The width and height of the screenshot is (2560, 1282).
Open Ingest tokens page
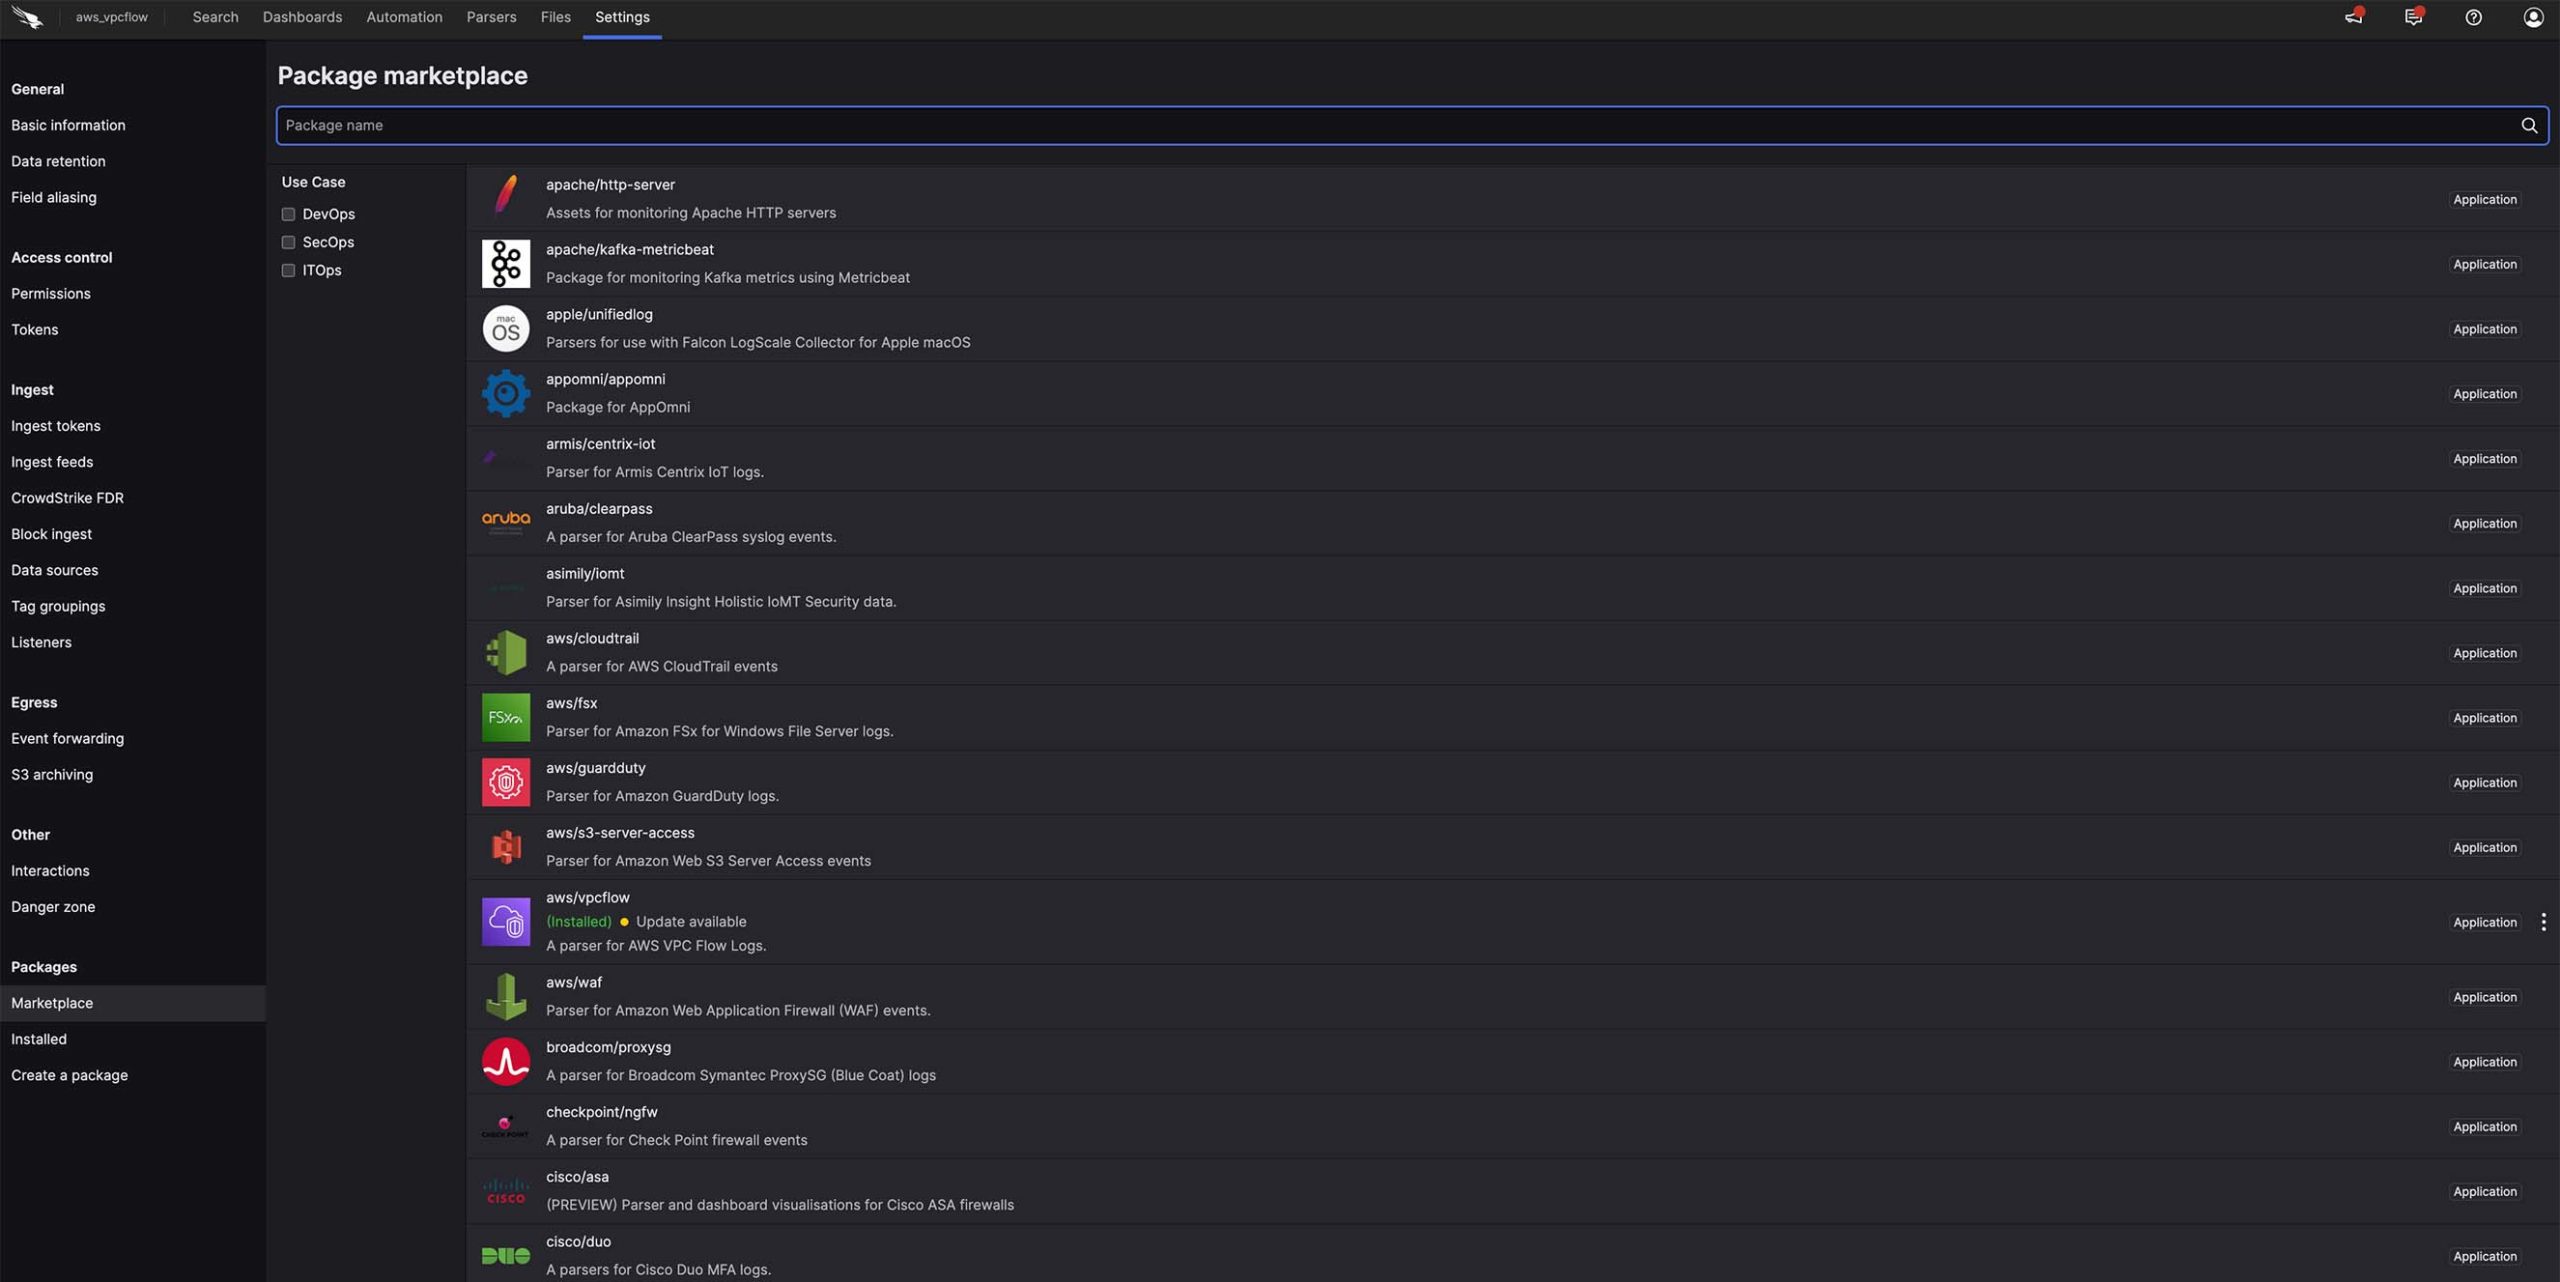pyautogui.click(x=56, y=426)
